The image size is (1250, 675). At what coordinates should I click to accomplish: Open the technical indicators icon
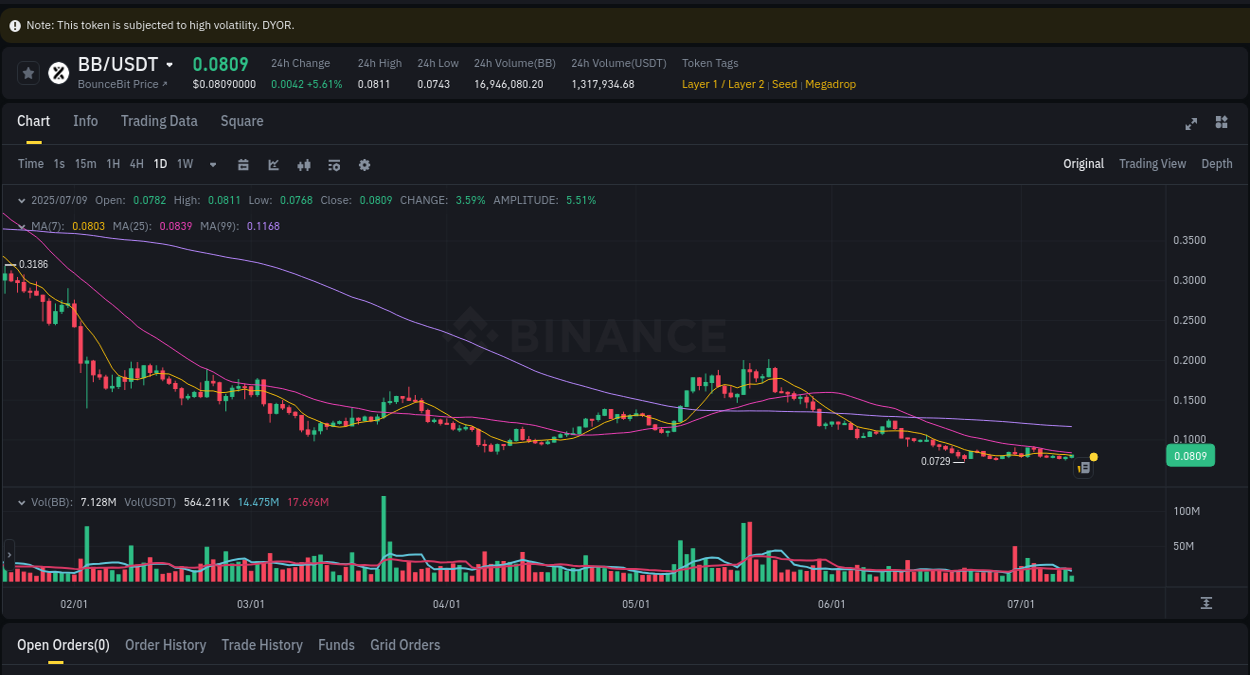(x=334, y=164)
